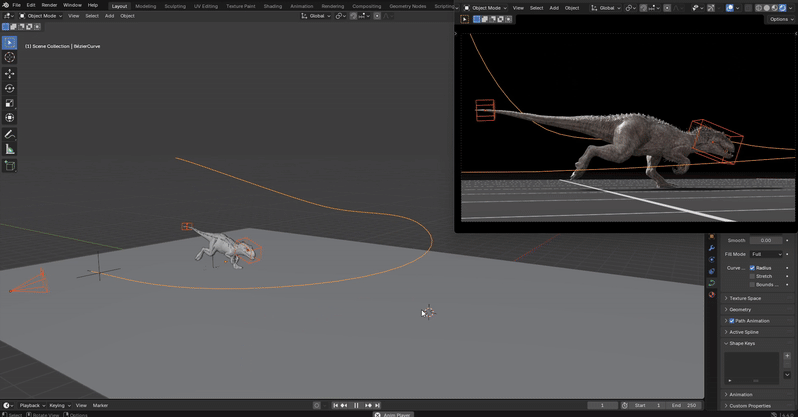Open the Modifiers properties tab (wrench)
The width and height of the screenshot is (798, 417).
tap(711, 248)
